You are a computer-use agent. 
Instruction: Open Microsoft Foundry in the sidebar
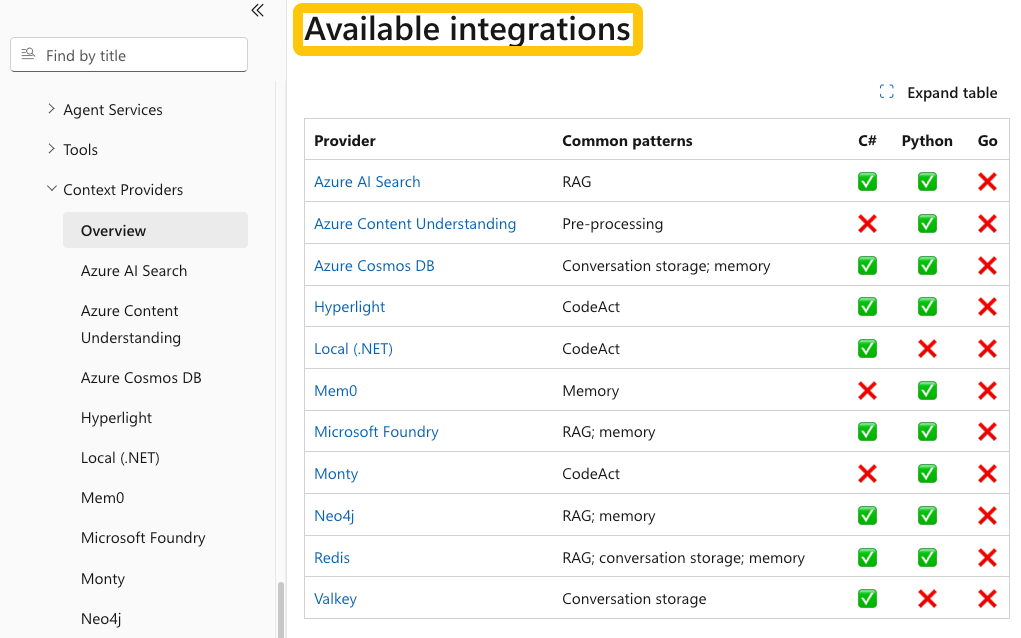[x=143, y=538]
